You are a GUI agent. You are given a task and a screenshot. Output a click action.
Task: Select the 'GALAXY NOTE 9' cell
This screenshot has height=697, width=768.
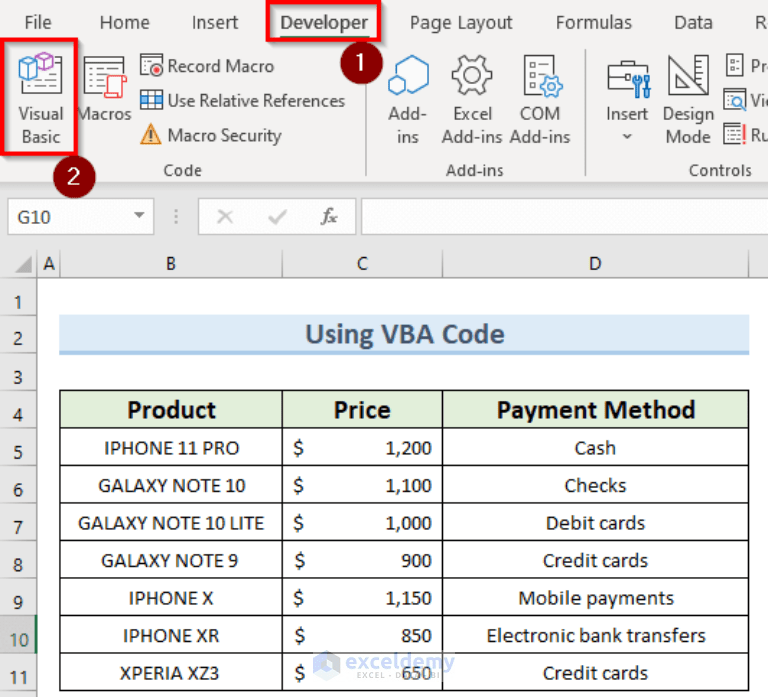[x=171, y=560]
